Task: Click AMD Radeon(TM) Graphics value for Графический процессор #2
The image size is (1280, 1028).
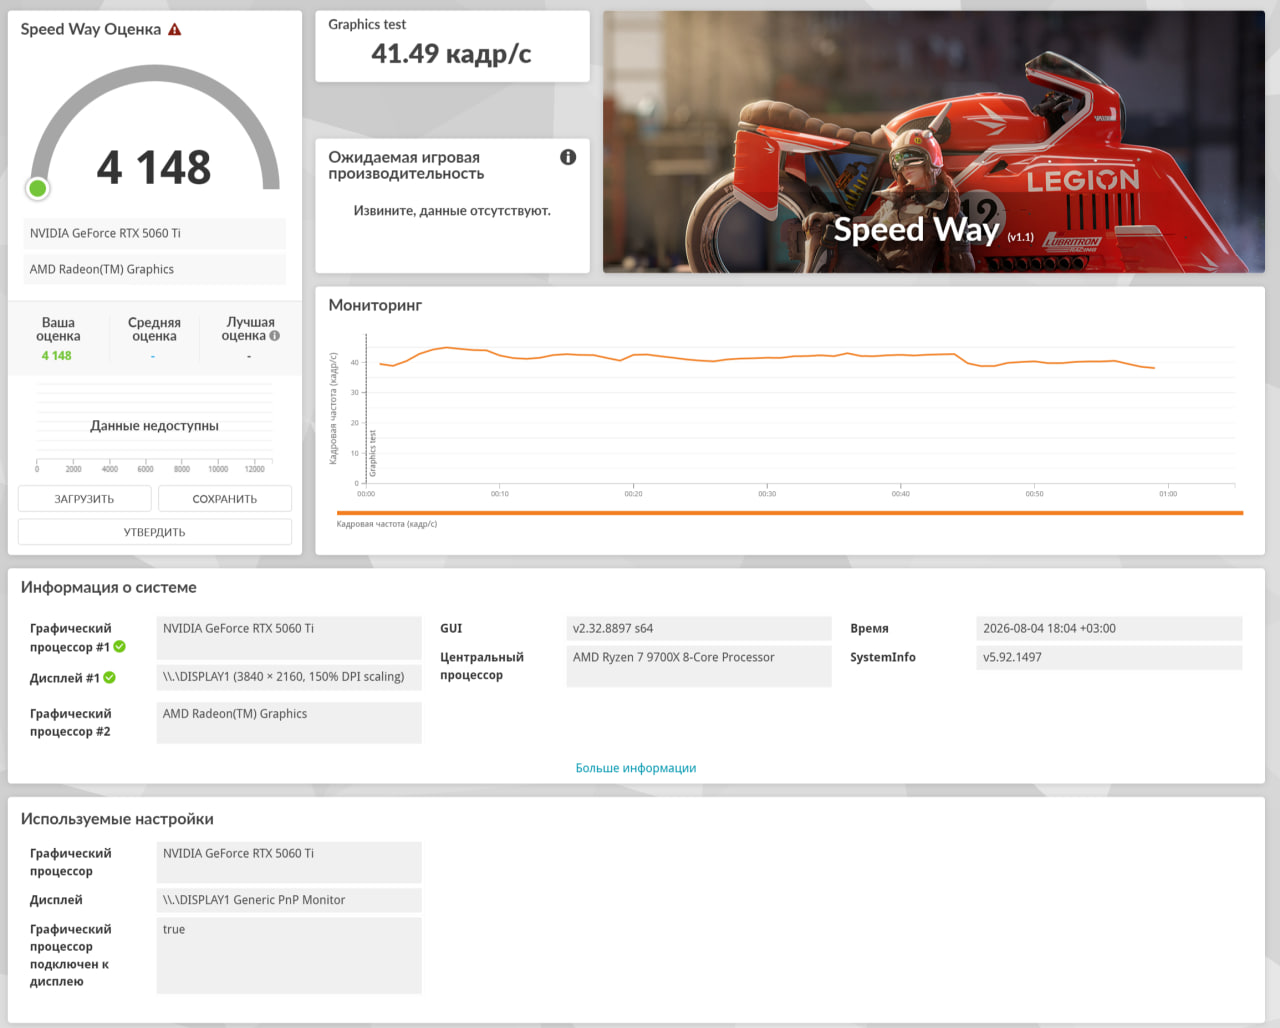Action: tap(289, 722)
